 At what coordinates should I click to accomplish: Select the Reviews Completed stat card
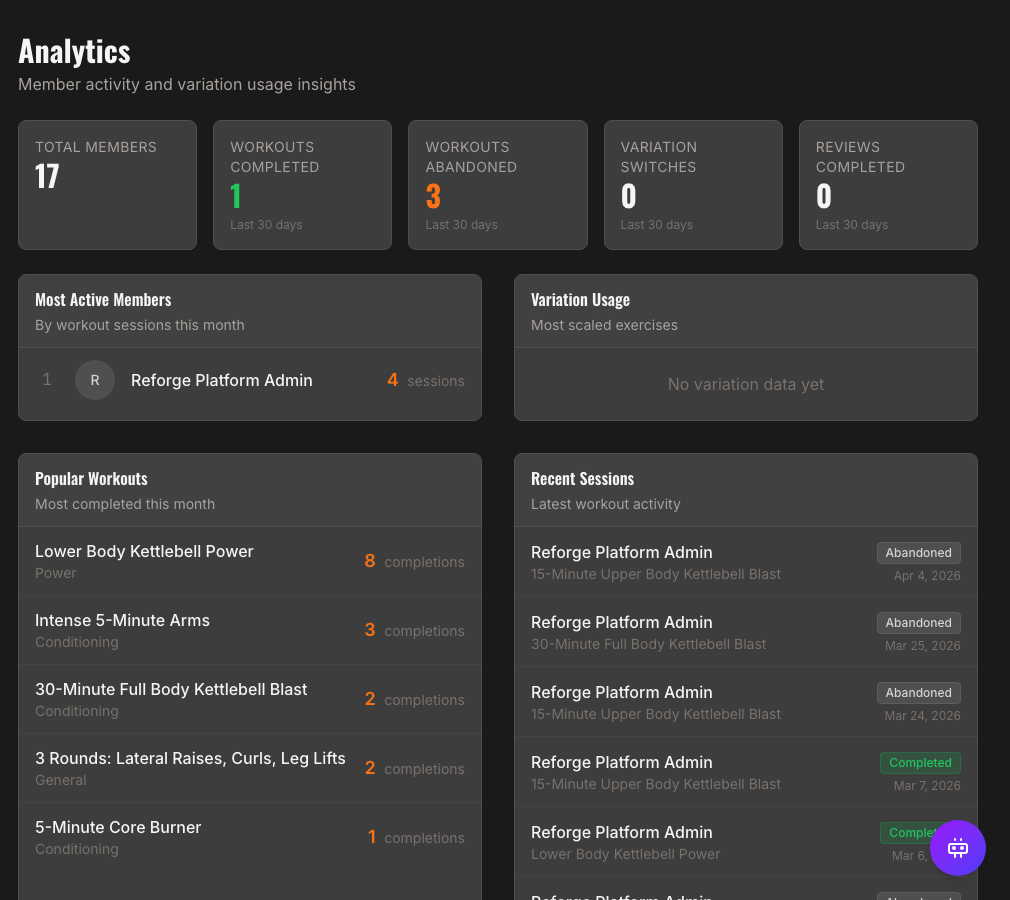(888, 185)
